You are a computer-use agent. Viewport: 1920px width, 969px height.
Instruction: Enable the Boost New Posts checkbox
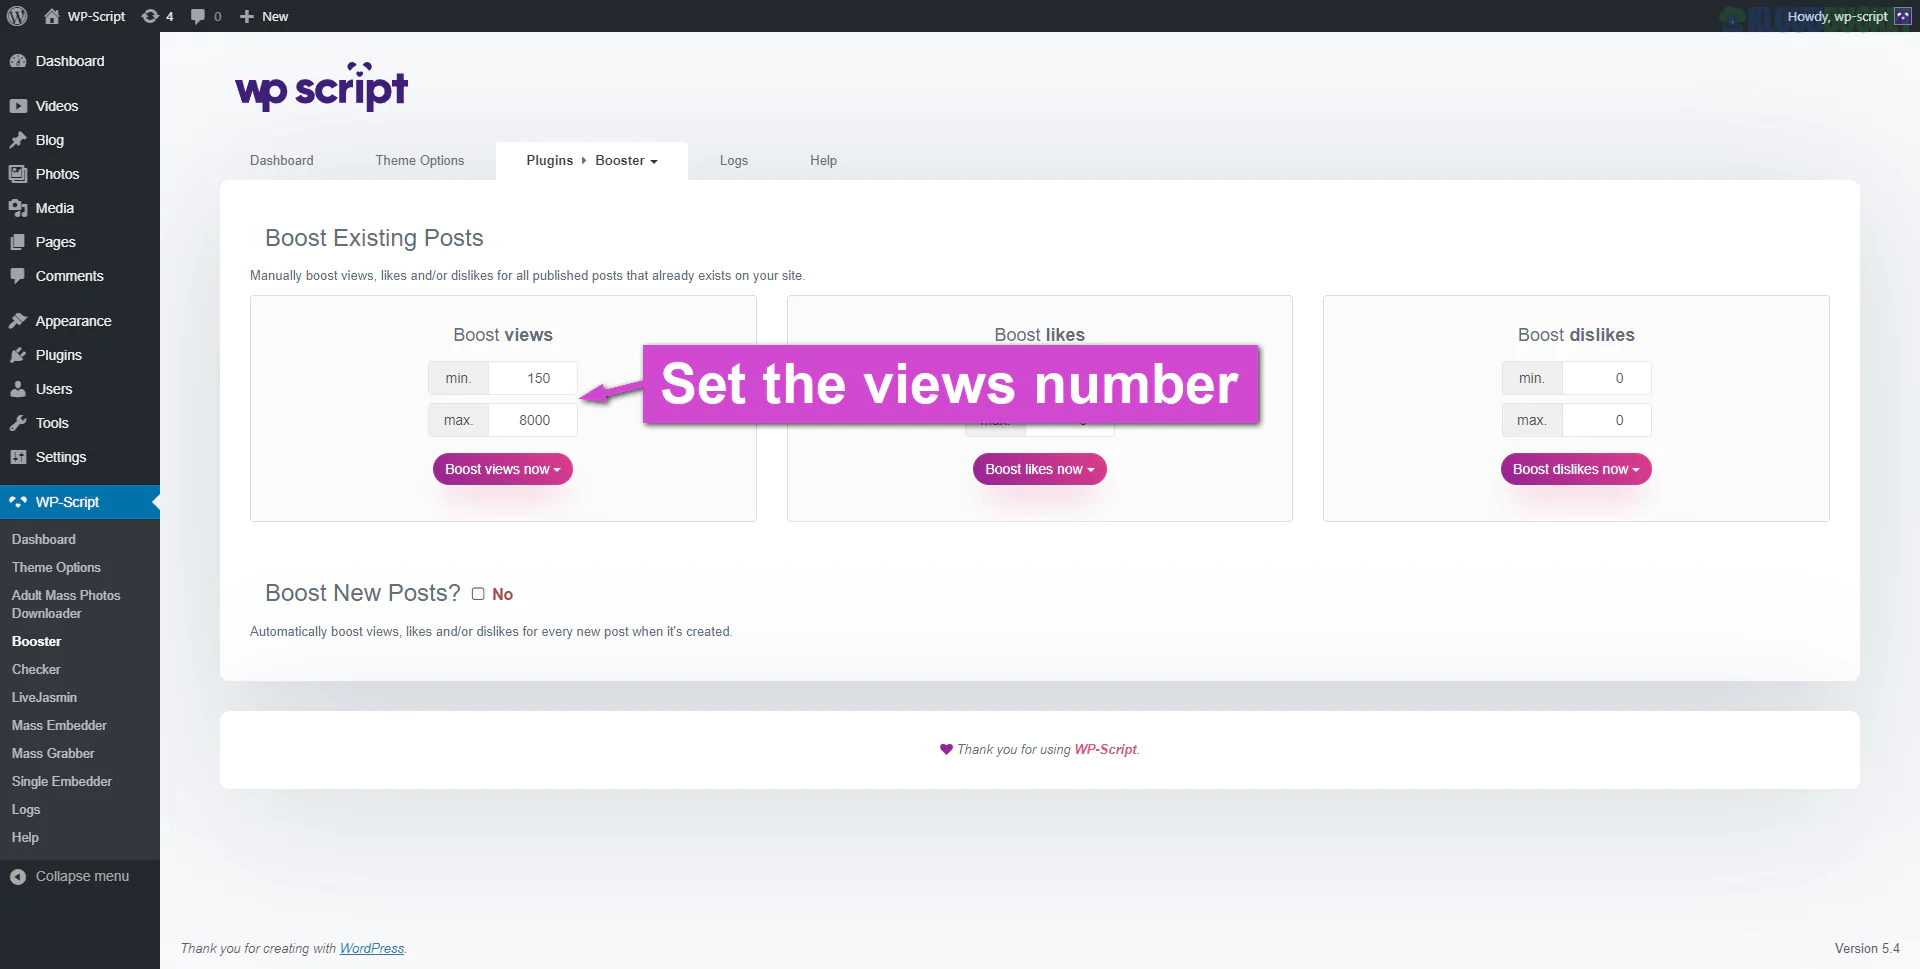478,594
